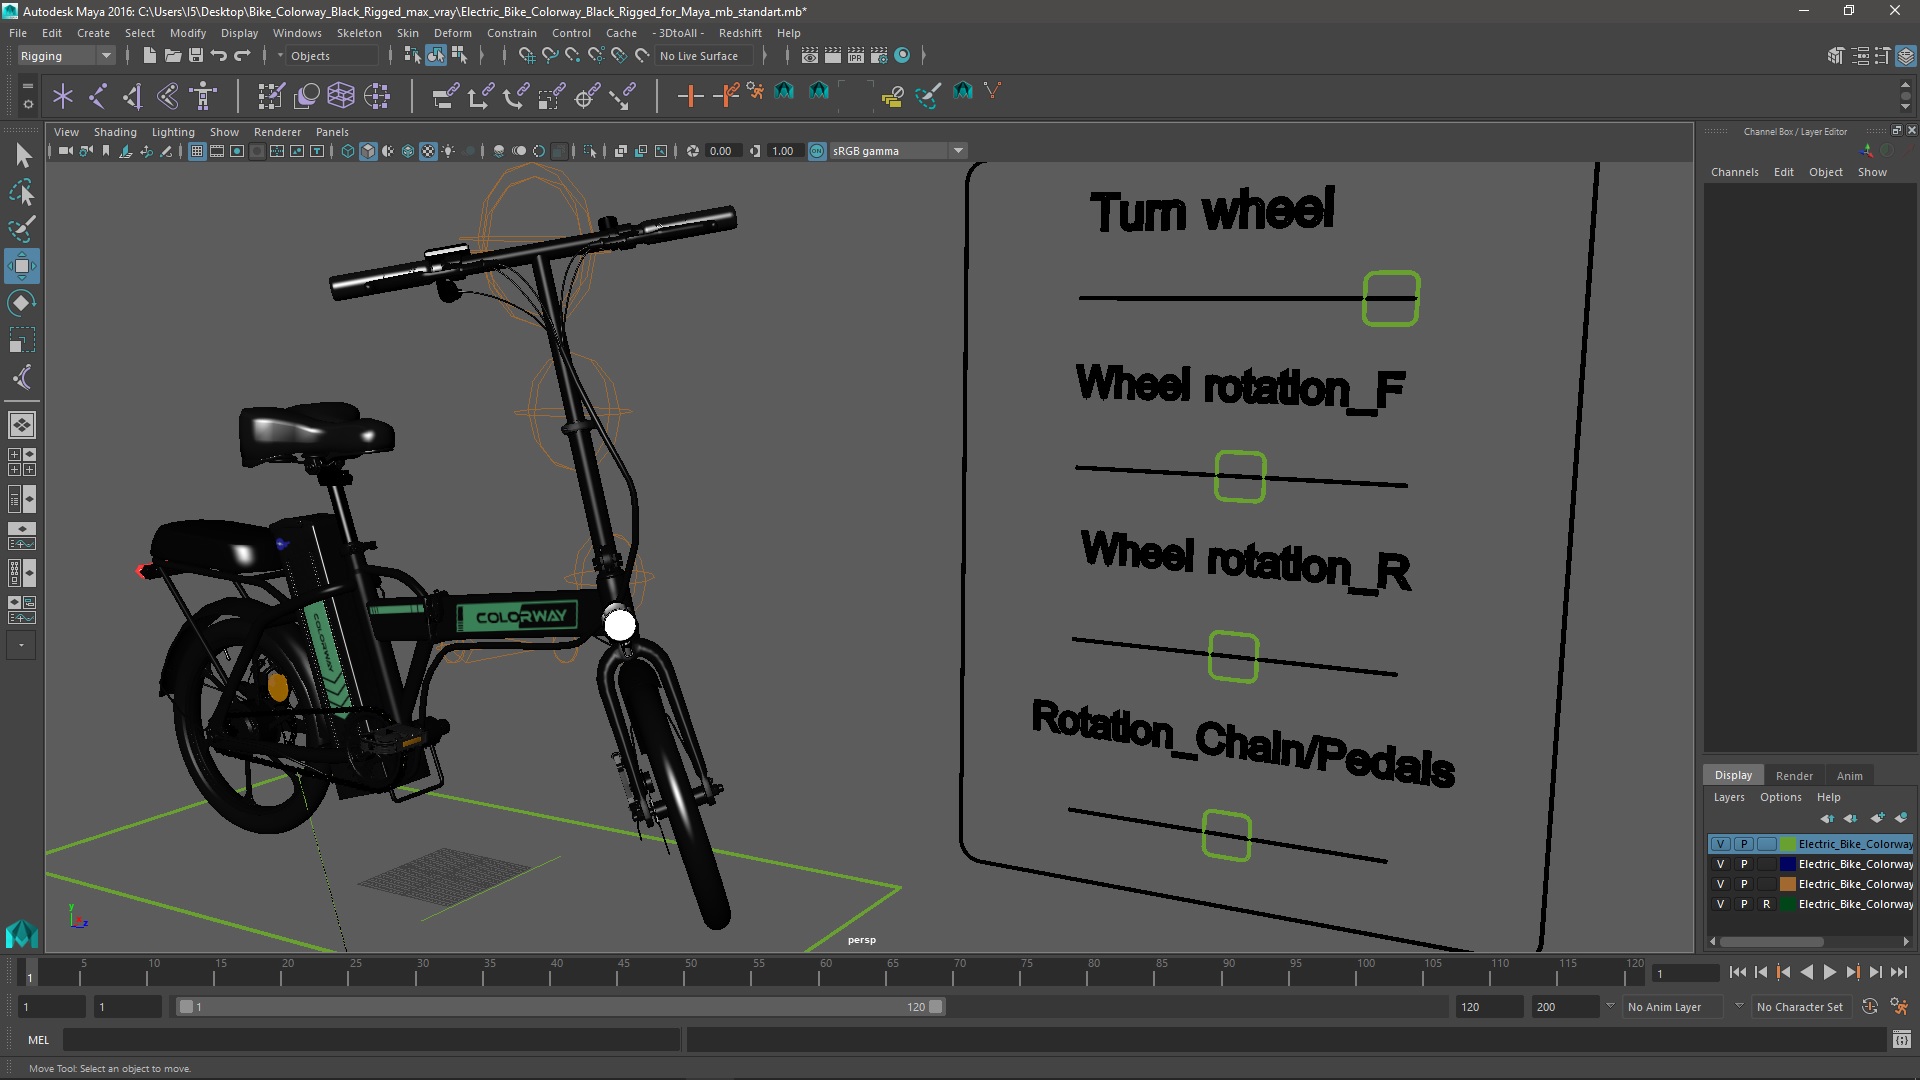Toggle visibility V of the blue layer

click(1720, 864)
